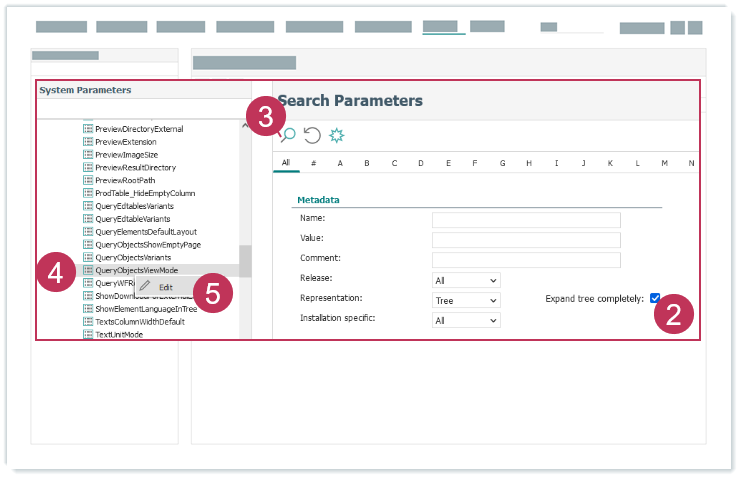Click the Name input field
Screen dimensions: 741x479
pos(526,219)
